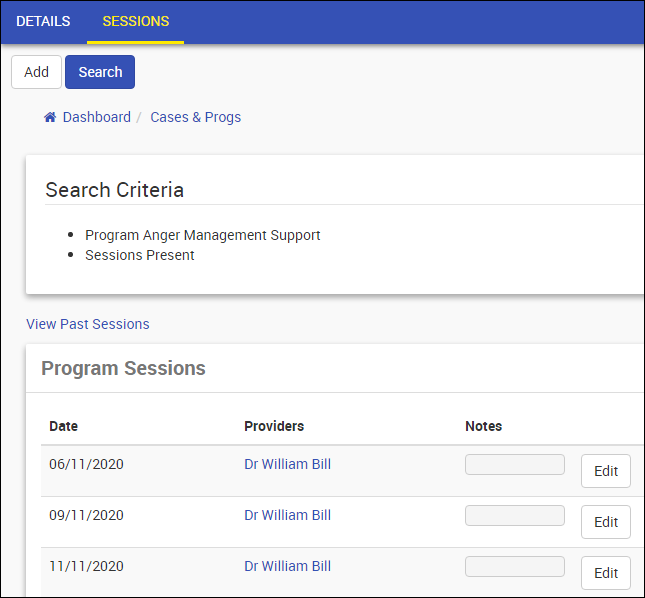The height and width of the screenshot is (598, 645).
Task: Click the Providers column header
Action: [274, 426]
